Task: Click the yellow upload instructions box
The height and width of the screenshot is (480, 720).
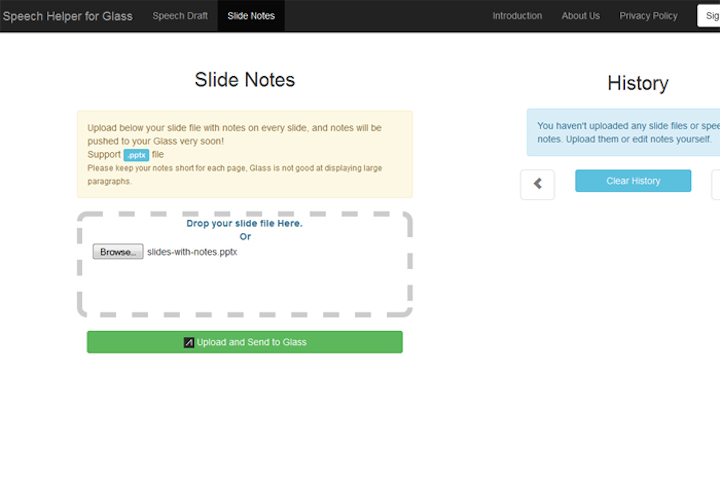Action: [245, 154]
